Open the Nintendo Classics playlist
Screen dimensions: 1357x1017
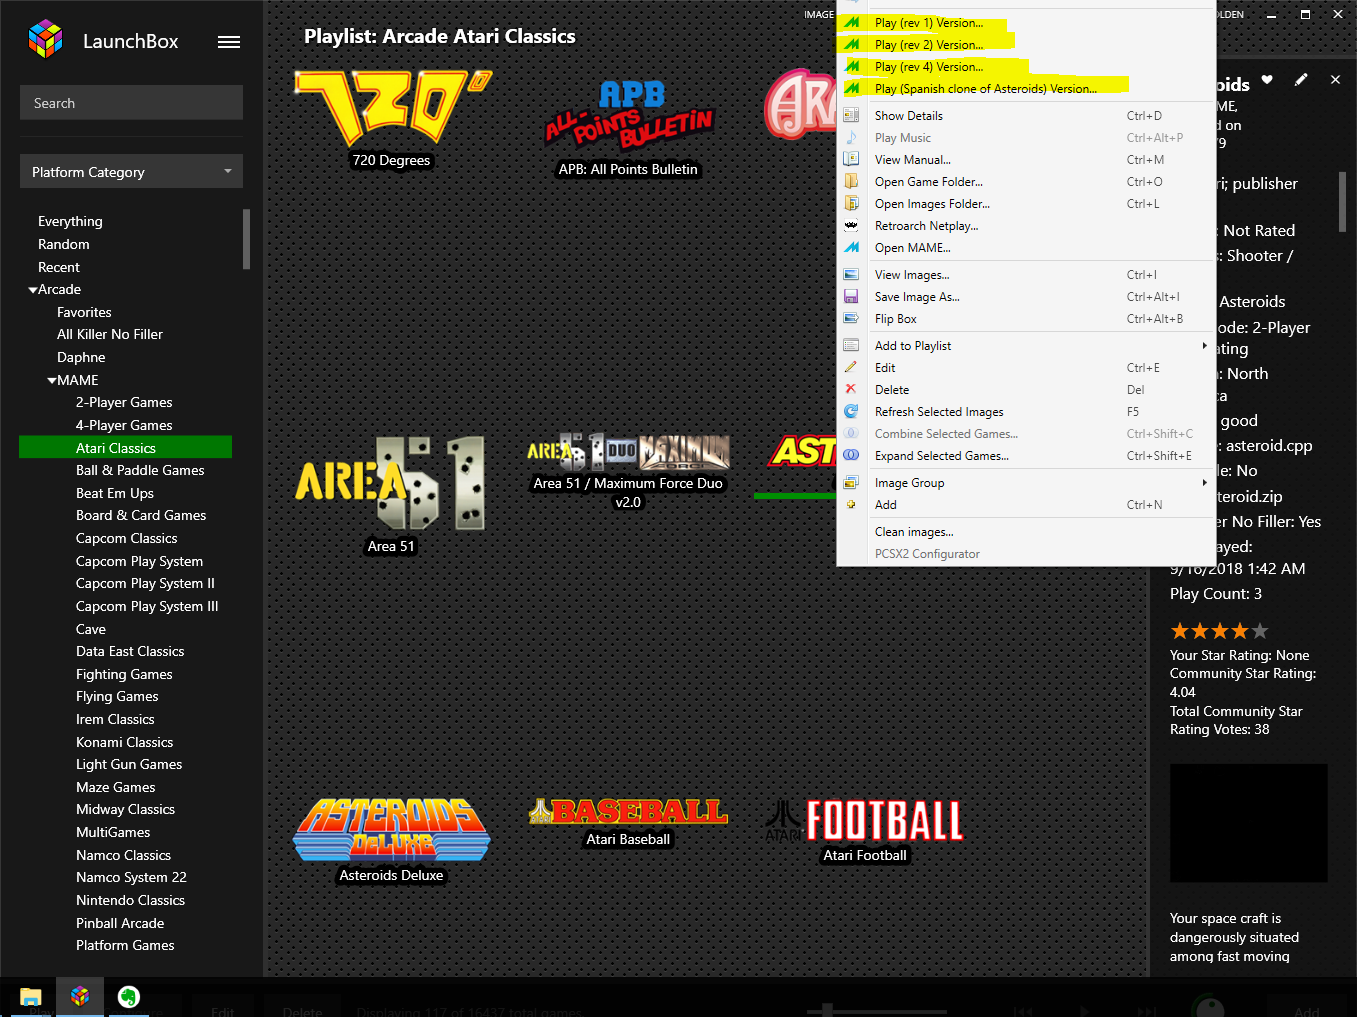pyautogui.click(x=130, y=900)
